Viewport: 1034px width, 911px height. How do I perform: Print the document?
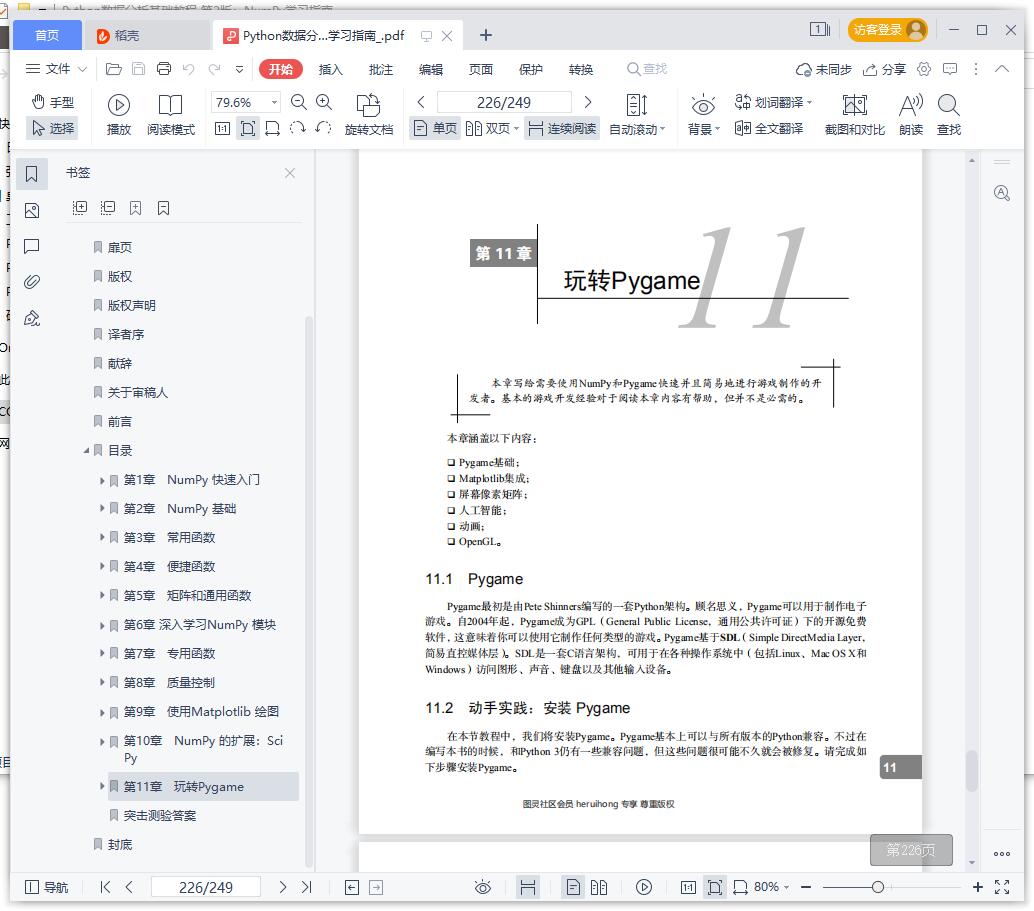pos(164,69)
